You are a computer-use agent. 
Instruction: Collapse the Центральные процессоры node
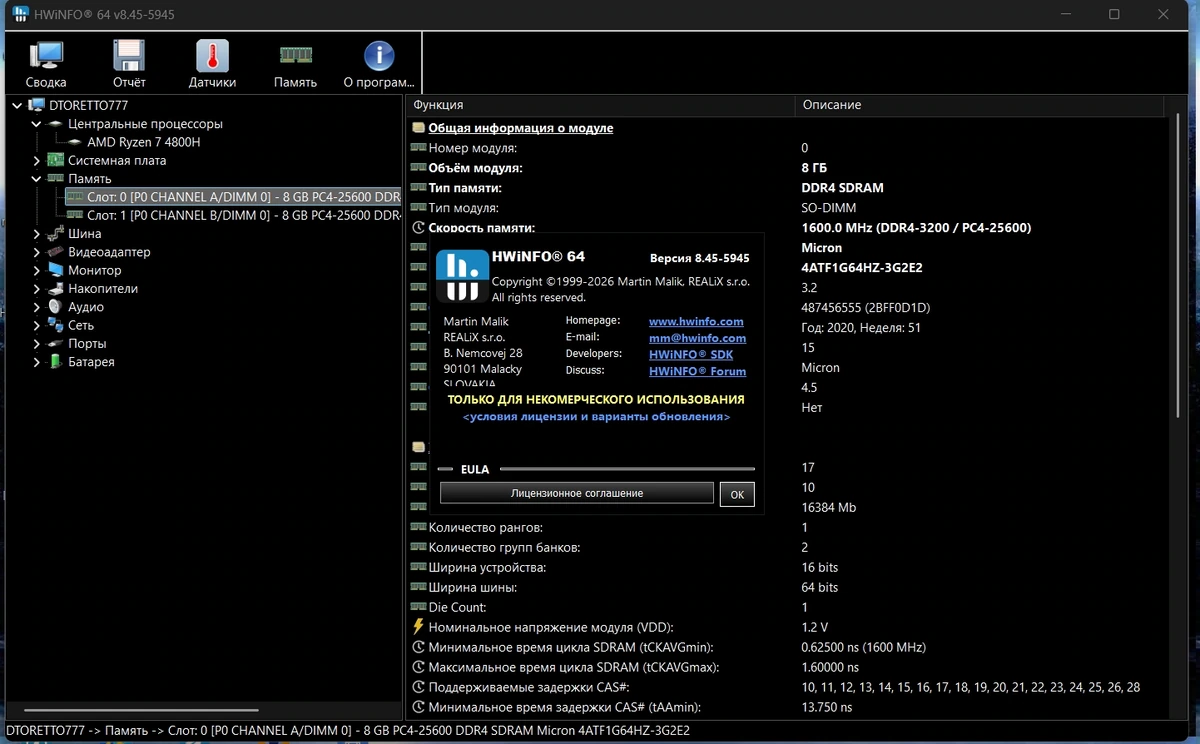[x=37, y=124]
